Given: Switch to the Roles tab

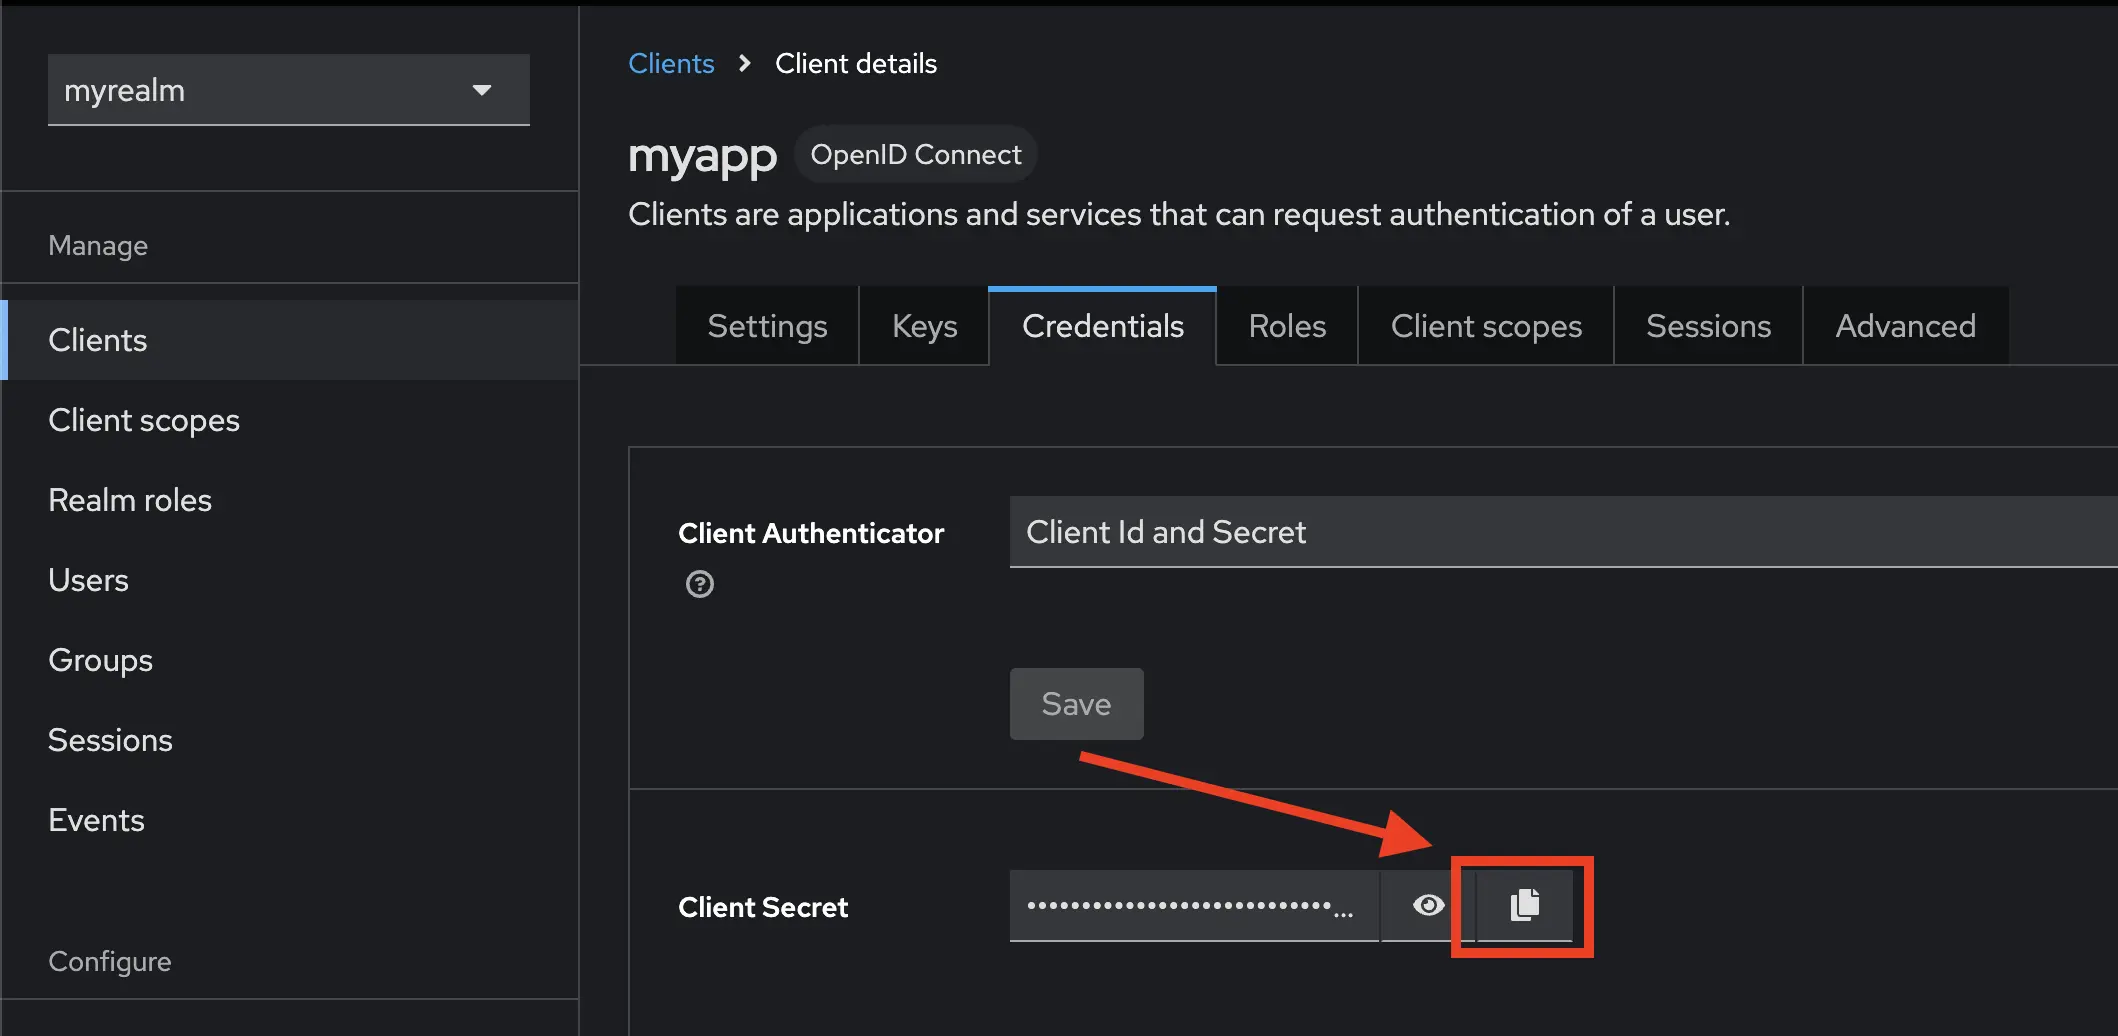Looking at the screenshot, I should point(1286,326).
